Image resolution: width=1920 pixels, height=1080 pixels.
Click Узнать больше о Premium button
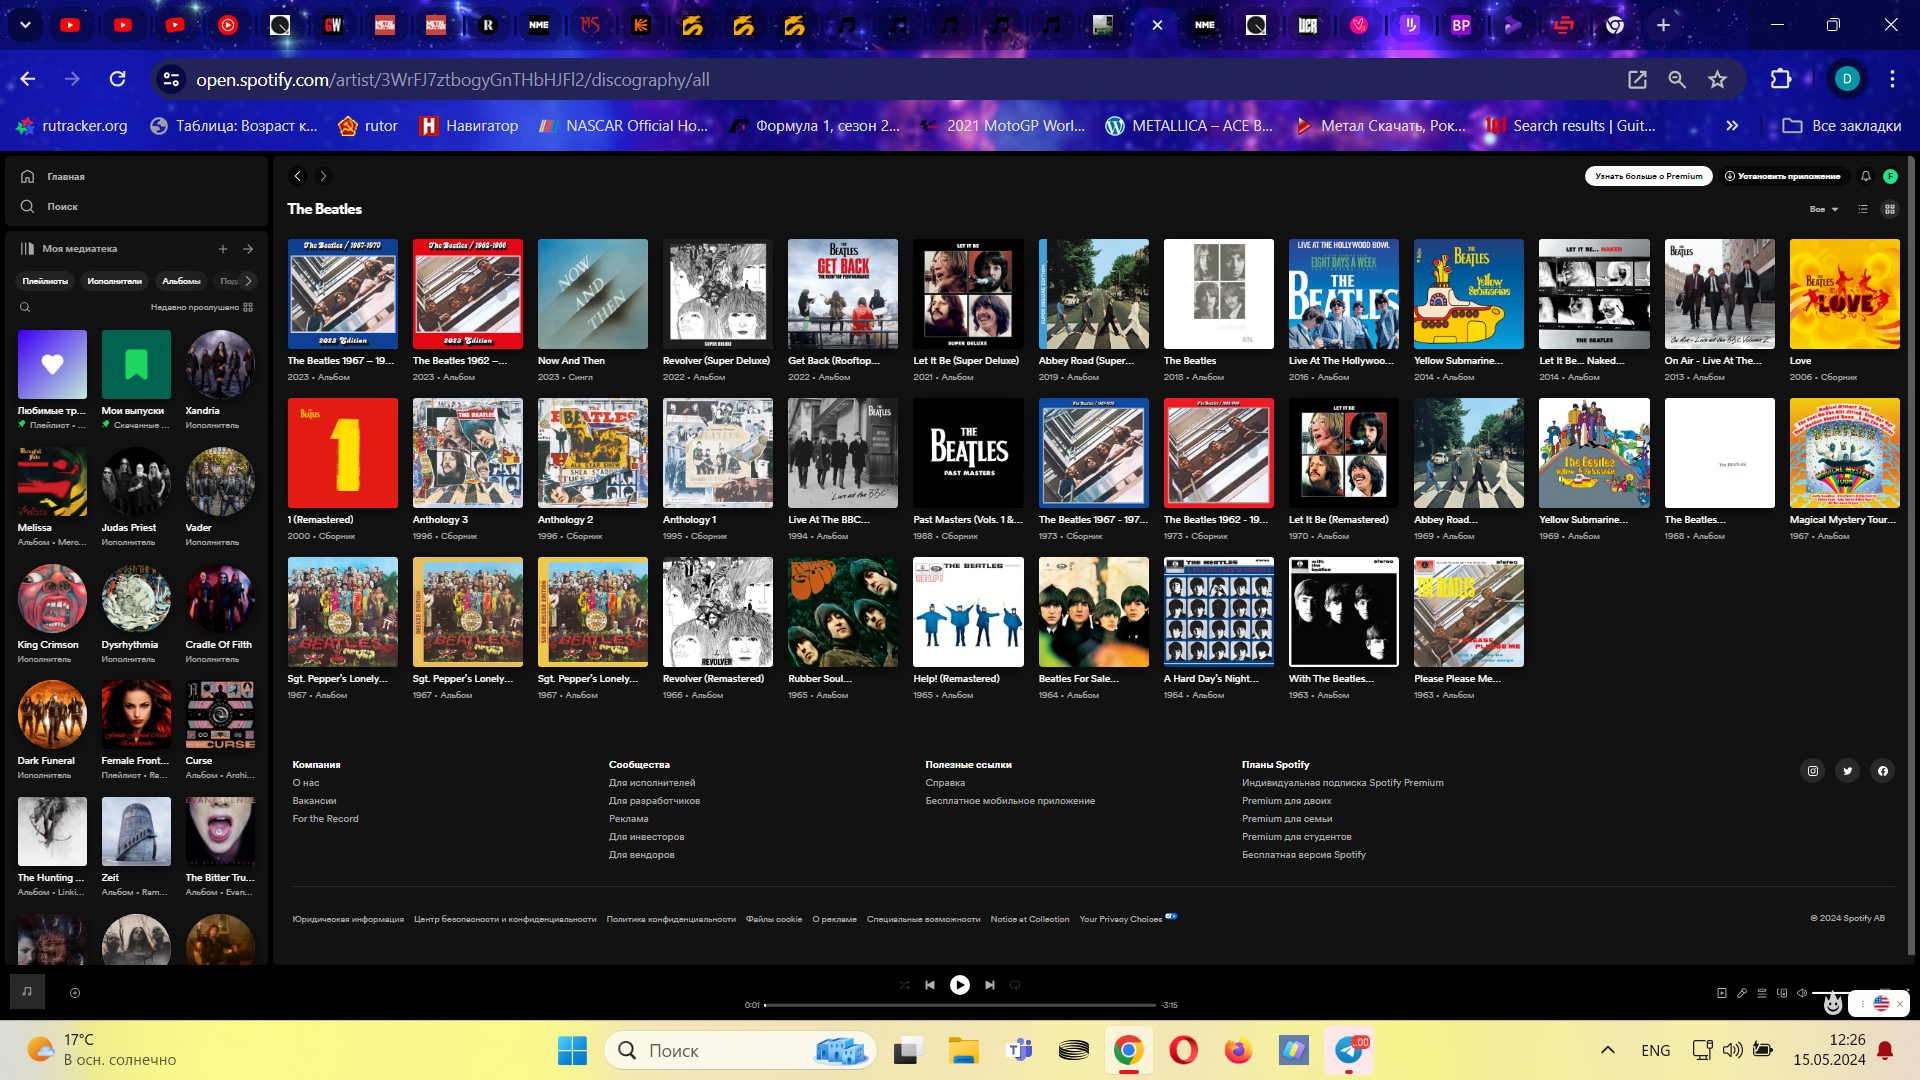[1648, 176]
